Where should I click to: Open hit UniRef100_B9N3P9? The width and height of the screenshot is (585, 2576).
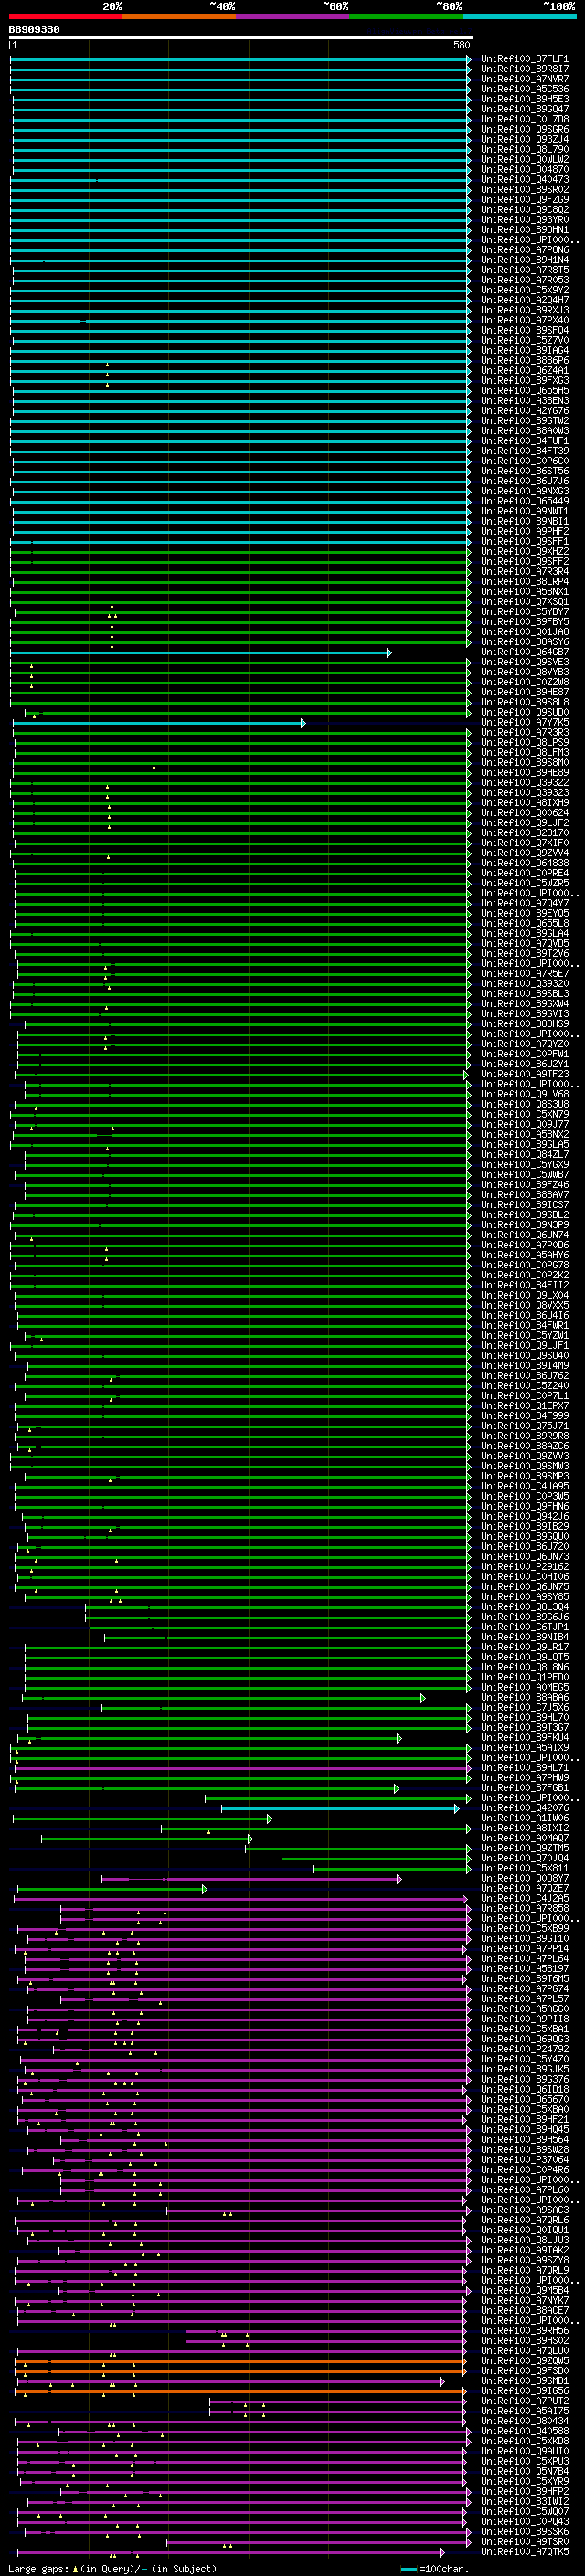[x=524, y=1225]
